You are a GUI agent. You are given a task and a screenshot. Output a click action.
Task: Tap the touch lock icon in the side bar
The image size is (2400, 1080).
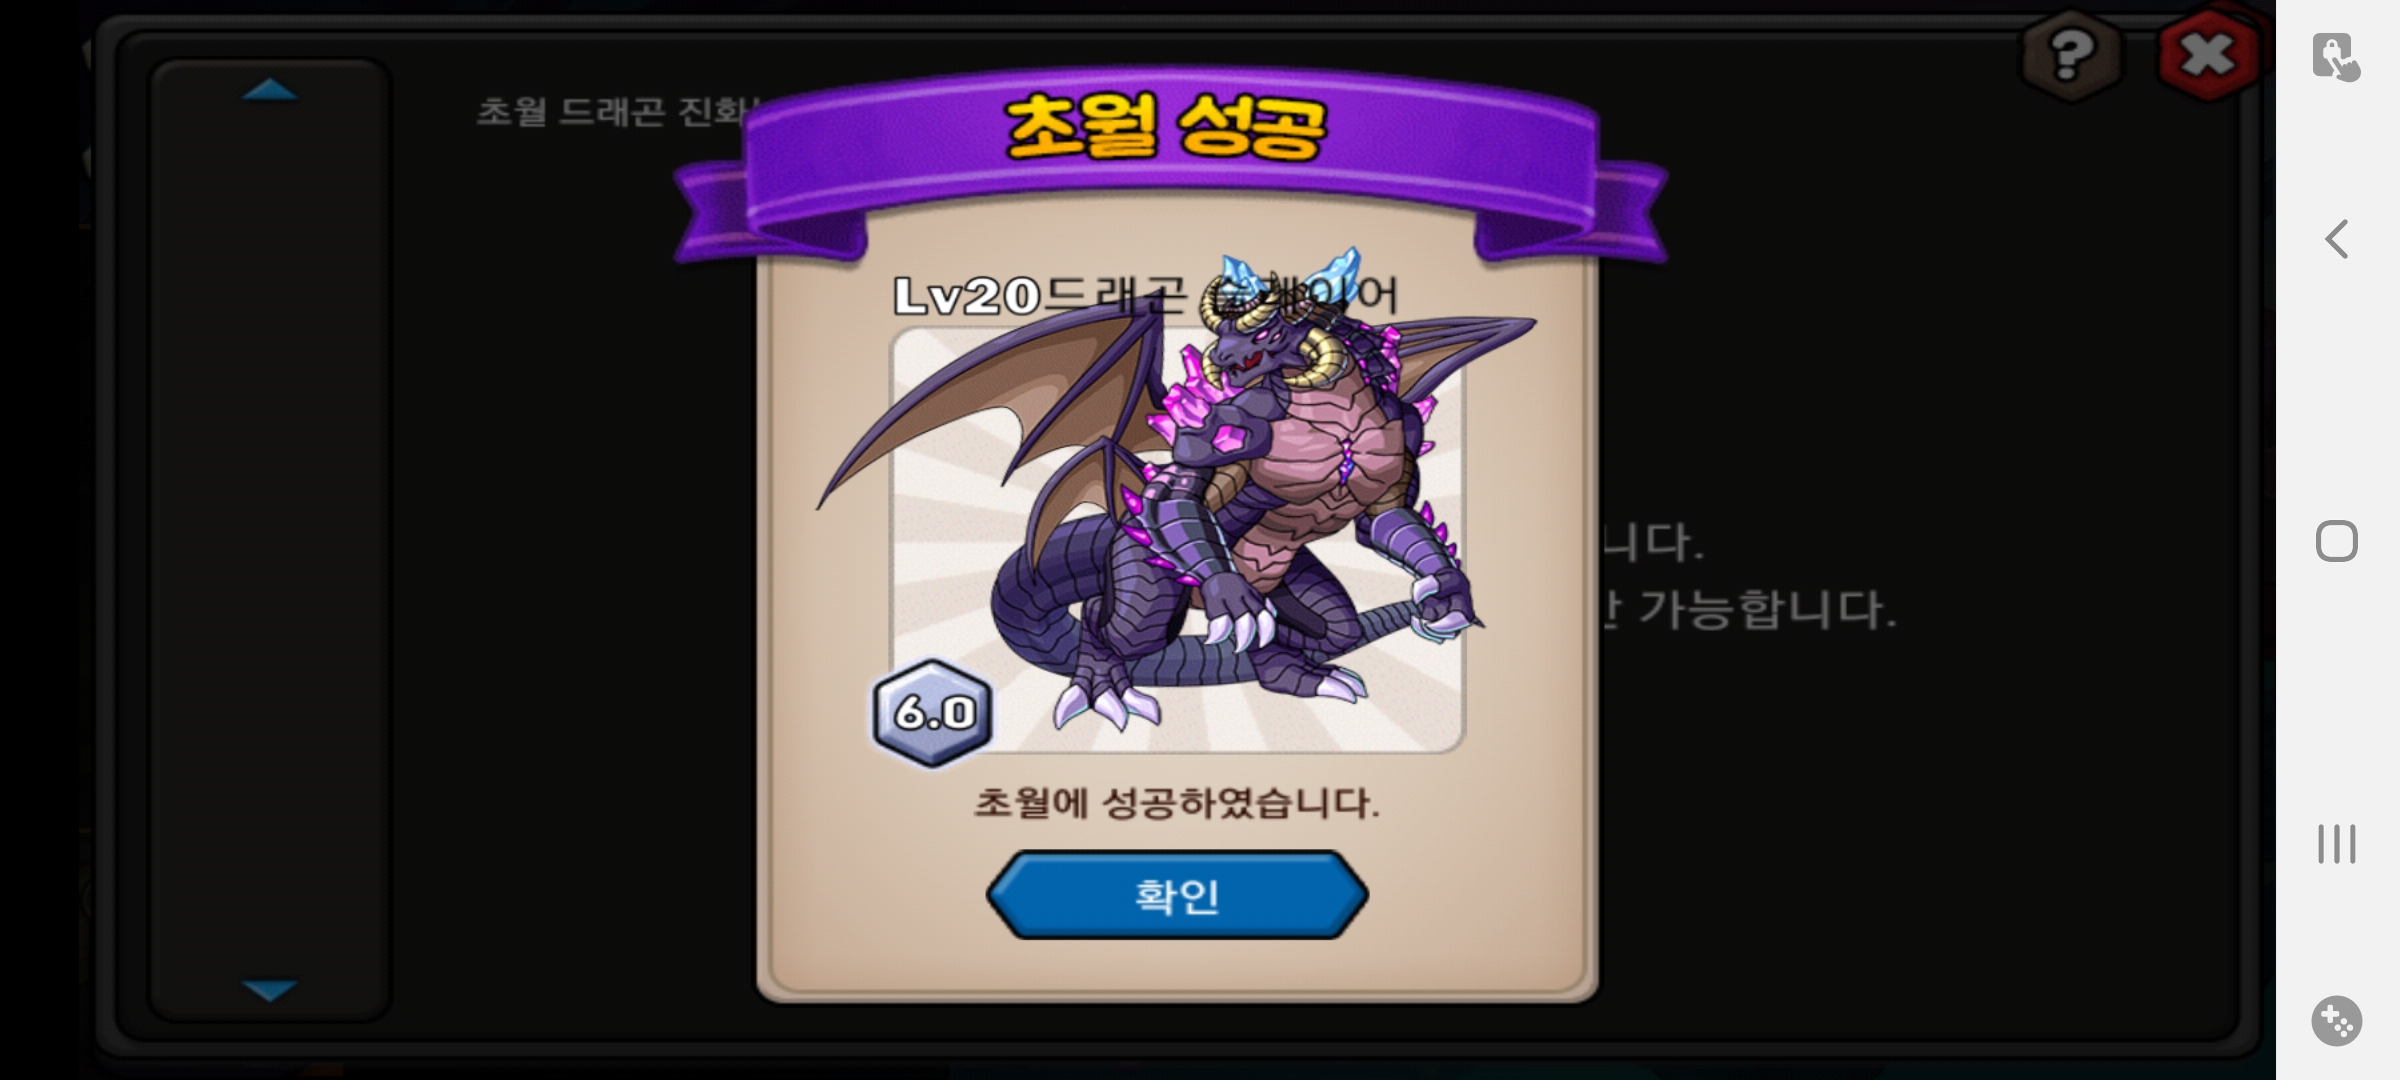coord(2336,57)
